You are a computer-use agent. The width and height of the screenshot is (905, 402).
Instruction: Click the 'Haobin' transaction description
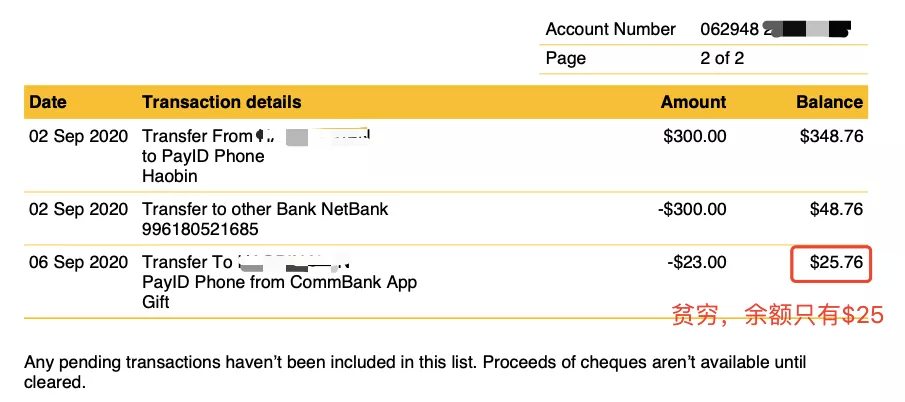(x=170, y=176)
